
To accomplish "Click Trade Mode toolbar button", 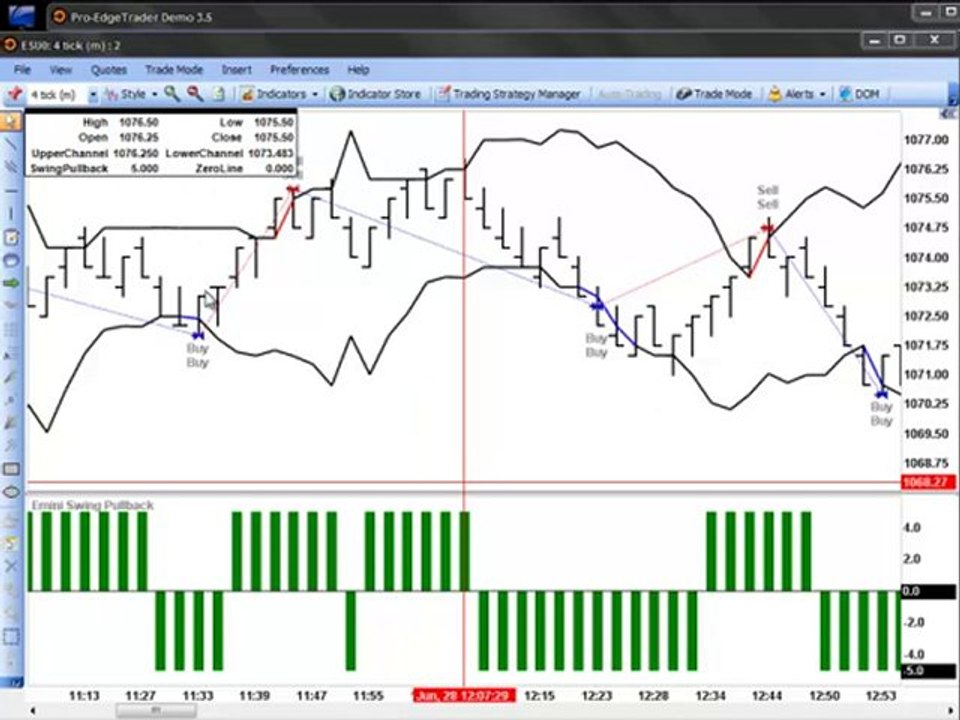I will [714, 94].
